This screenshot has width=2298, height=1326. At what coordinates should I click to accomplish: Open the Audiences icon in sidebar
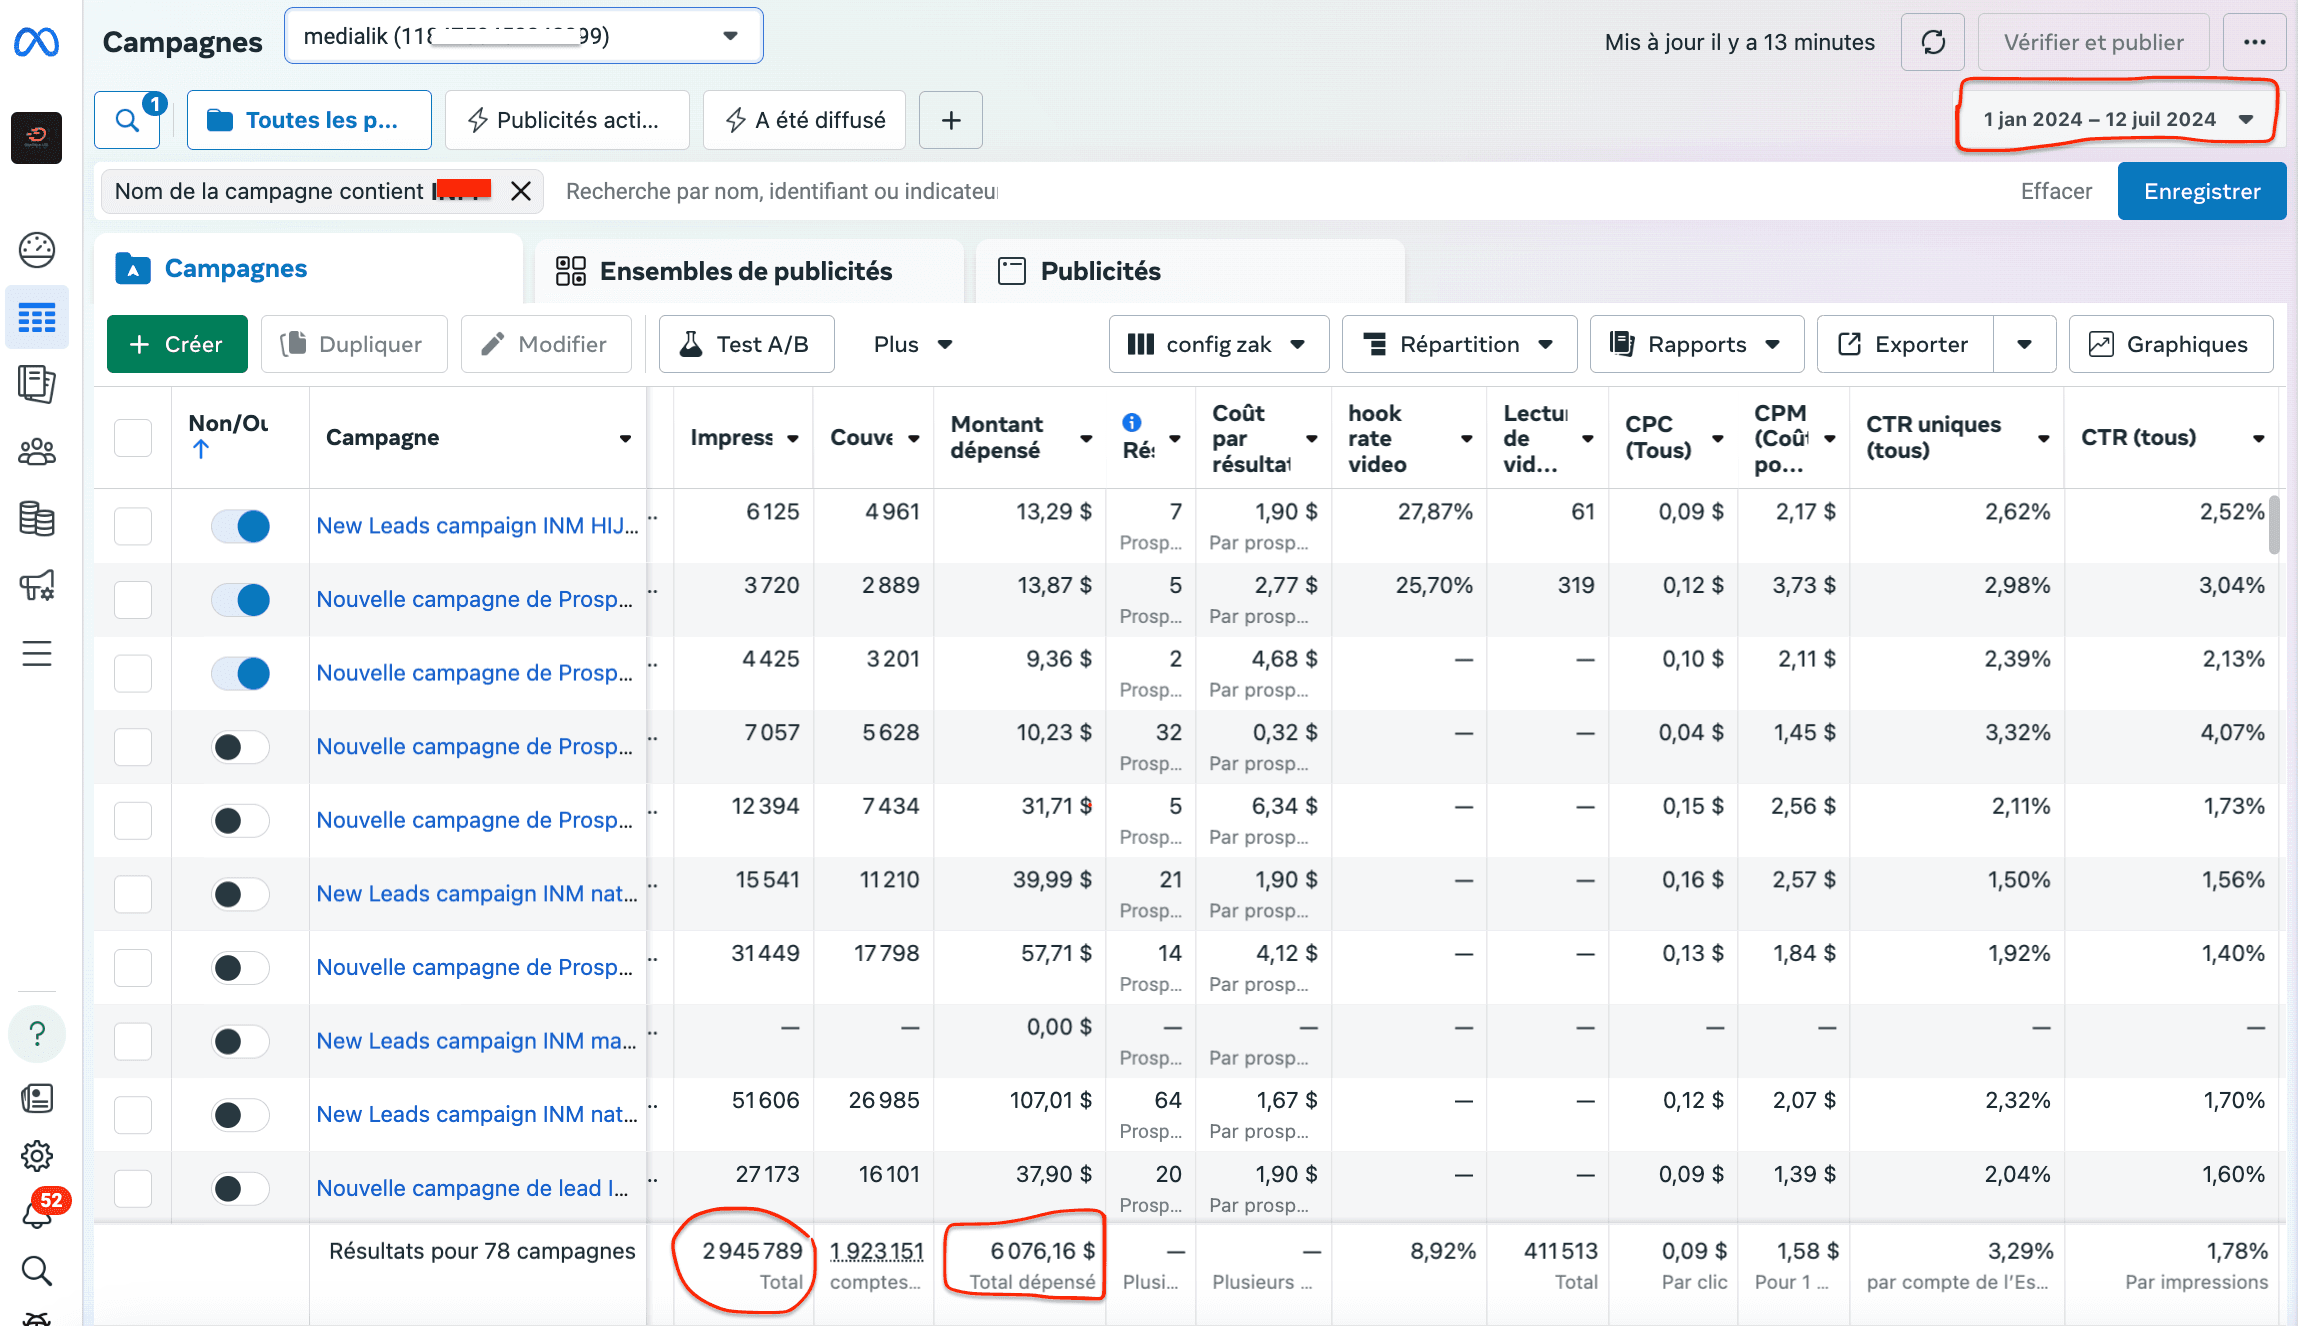[37, 452]
